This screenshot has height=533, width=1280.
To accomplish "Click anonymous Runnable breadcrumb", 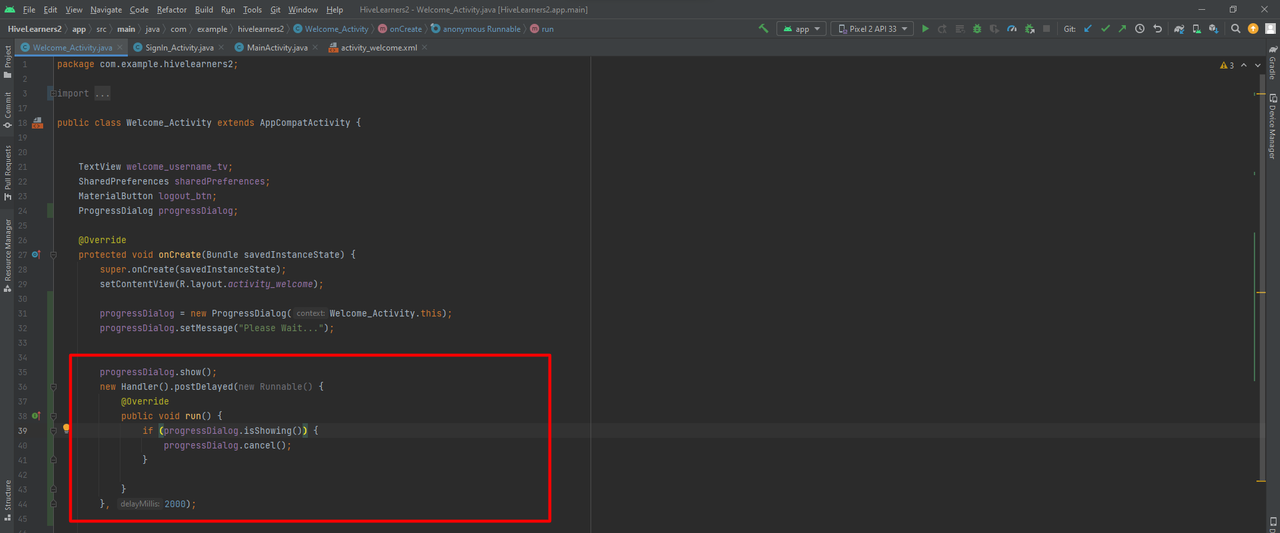I will pos(475,29).
